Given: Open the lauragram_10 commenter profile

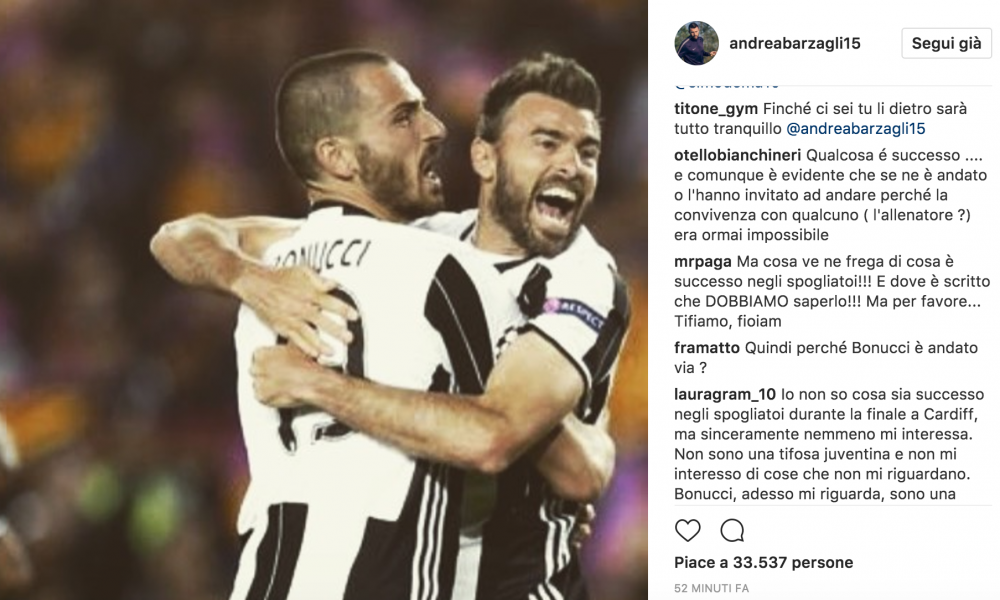Looking at the screenshot, I should click(x=725, y=395).
